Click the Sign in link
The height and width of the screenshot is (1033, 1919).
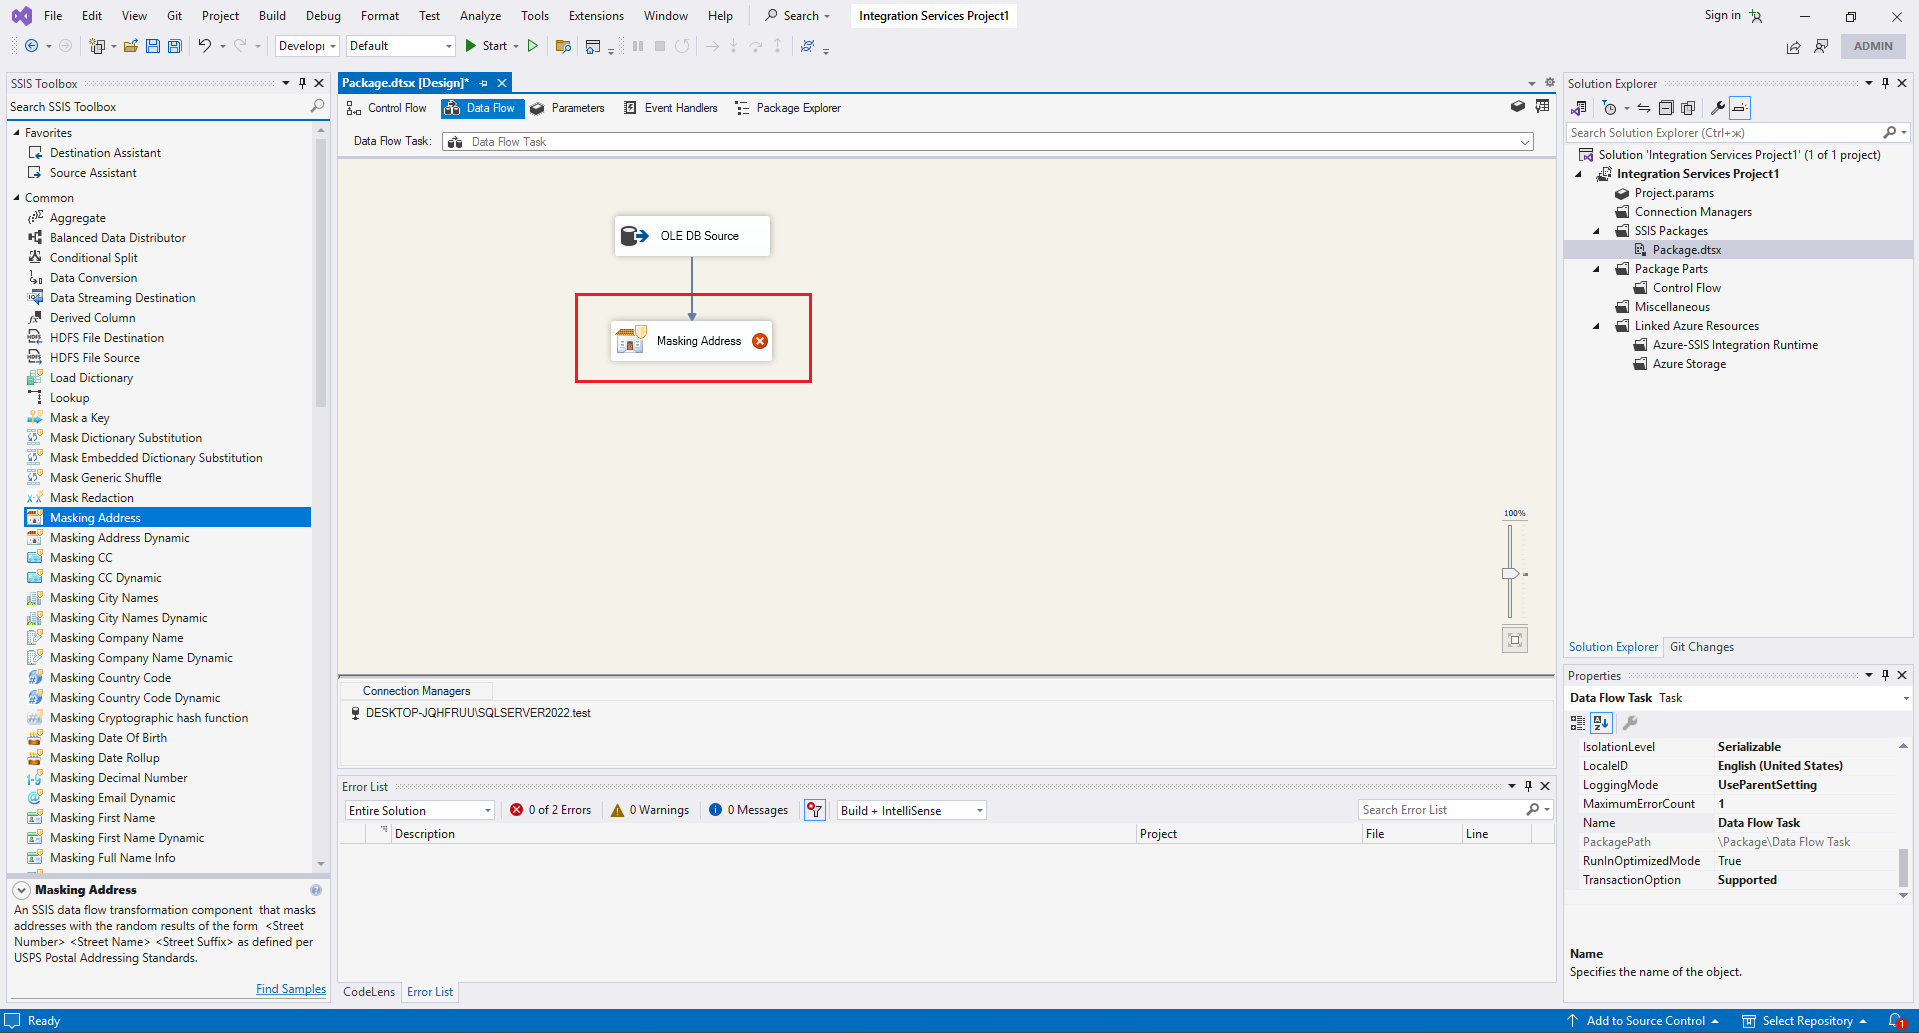pyautogui.click(x=1722, y=15)
